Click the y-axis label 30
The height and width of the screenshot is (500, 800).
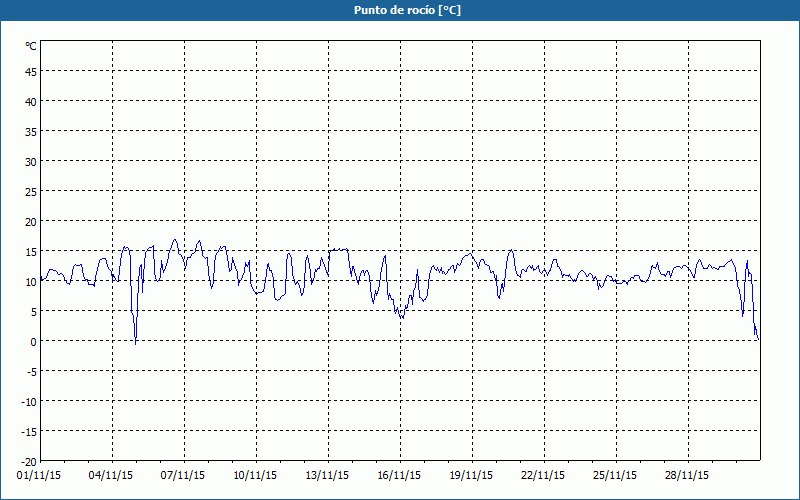(31, 162)
